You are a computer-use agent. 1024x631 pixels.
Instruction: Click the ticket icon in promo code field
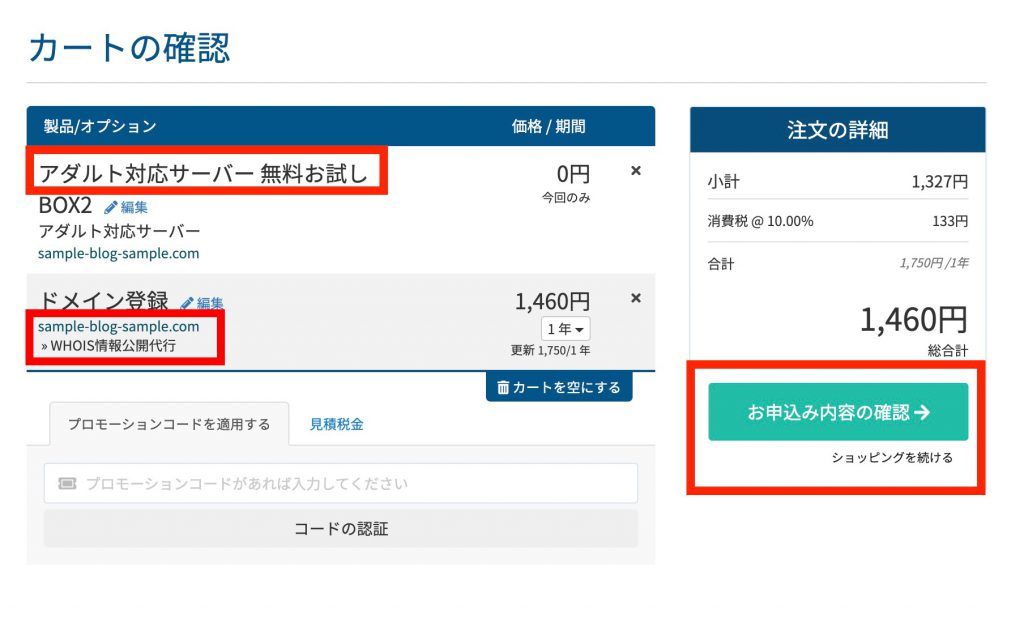tap(67, 483)
